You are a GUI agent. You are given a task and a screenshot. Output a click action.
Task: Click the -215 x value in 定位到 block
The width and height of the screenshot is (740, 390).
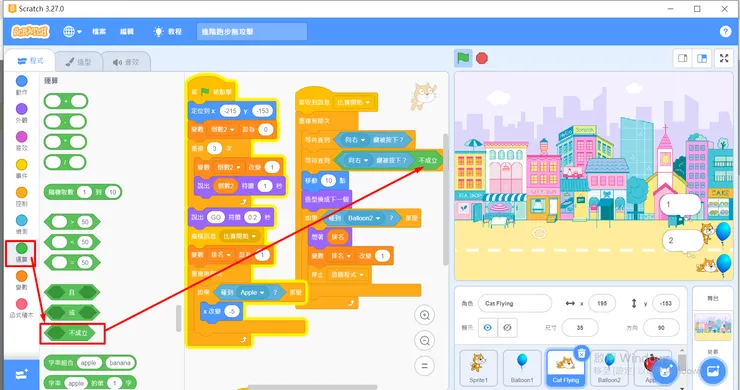click(230, 111)
